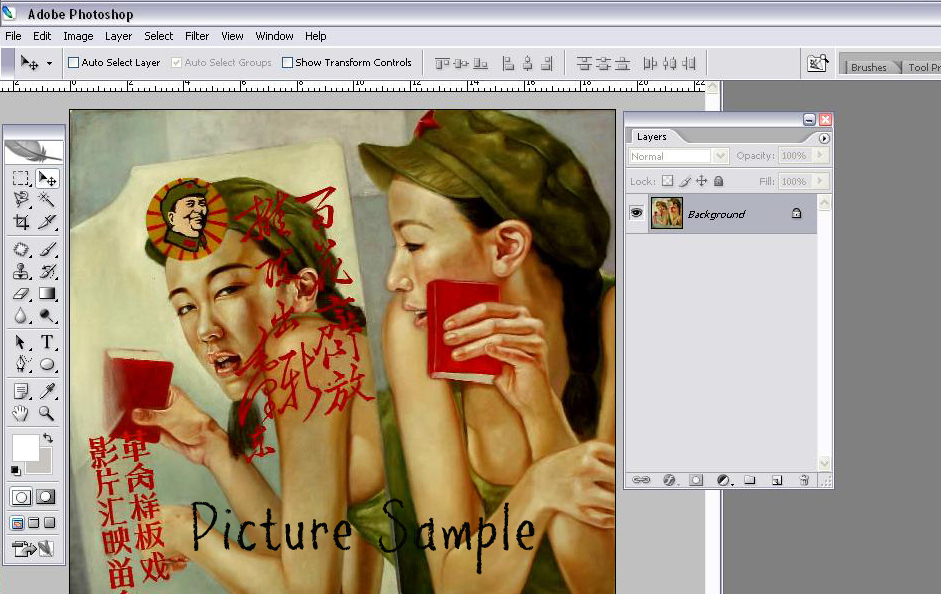Select the Eraser tool

click(x=21, y=293)
